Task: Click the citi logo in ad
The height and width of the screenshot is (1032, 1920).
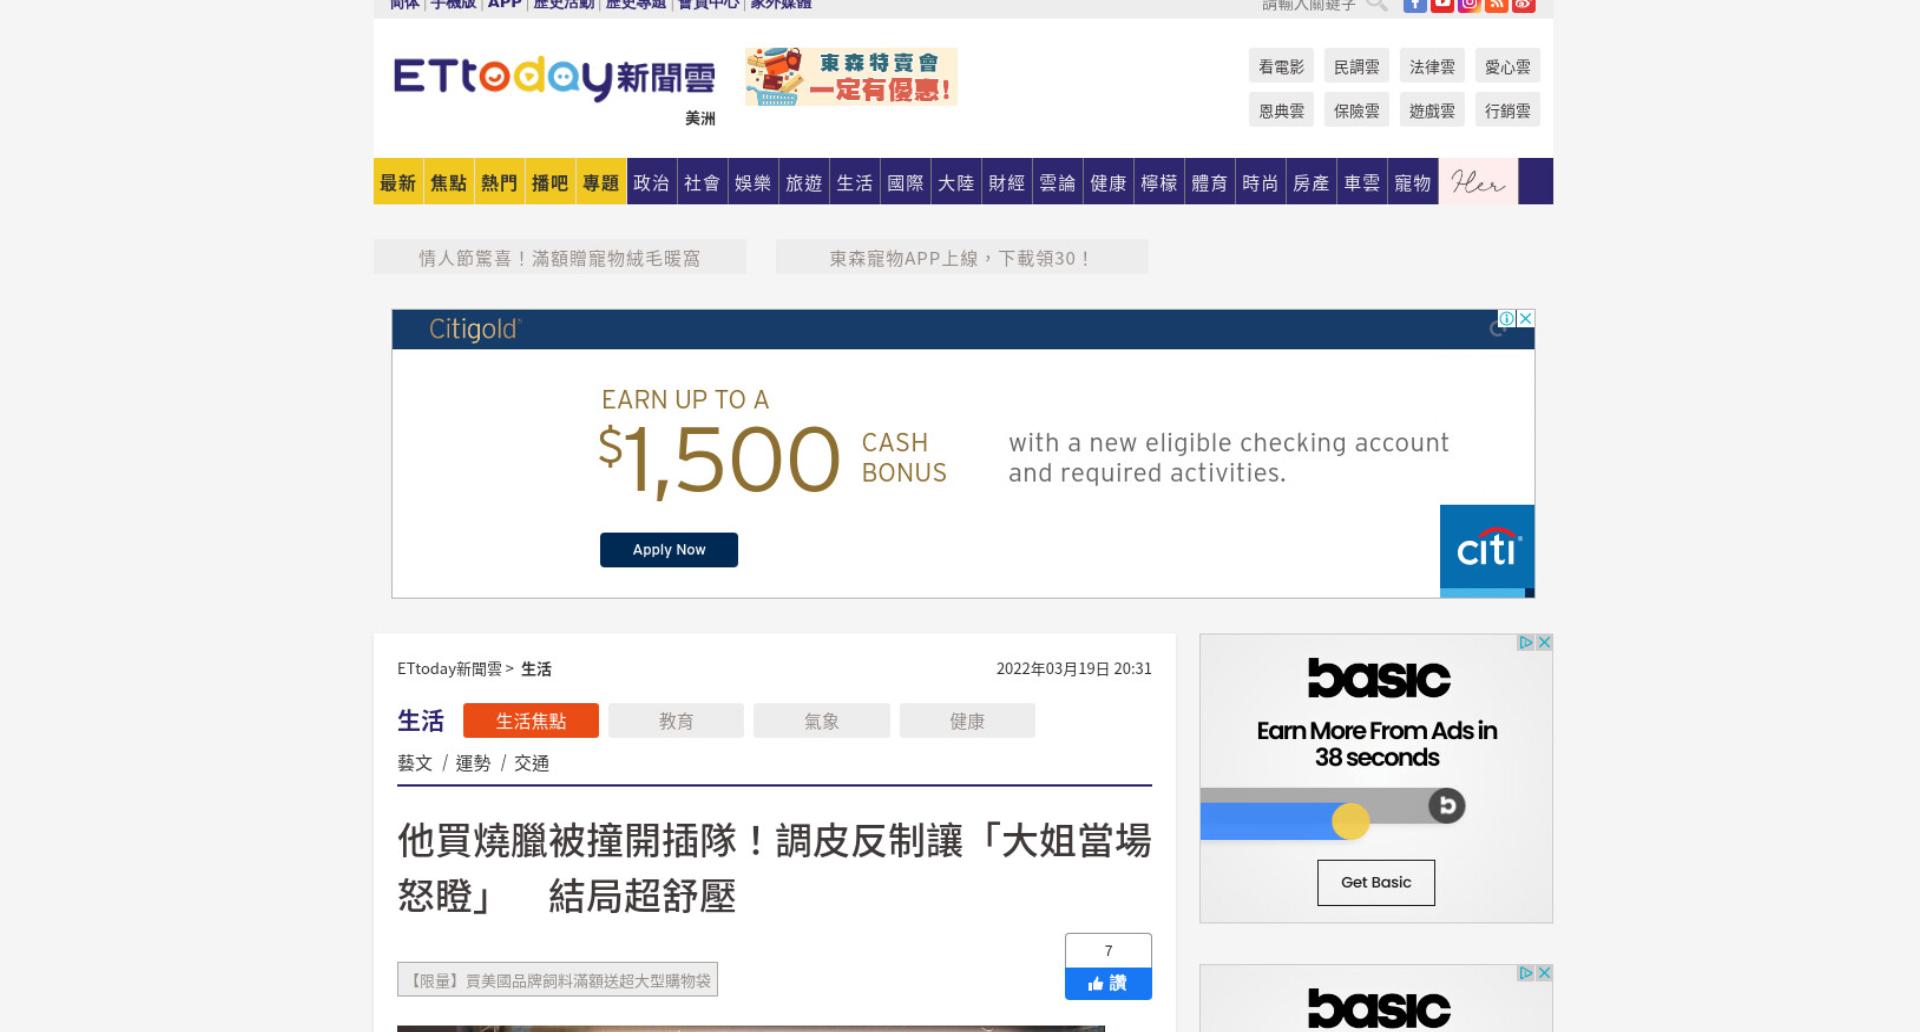Action: pos(1487,550)
